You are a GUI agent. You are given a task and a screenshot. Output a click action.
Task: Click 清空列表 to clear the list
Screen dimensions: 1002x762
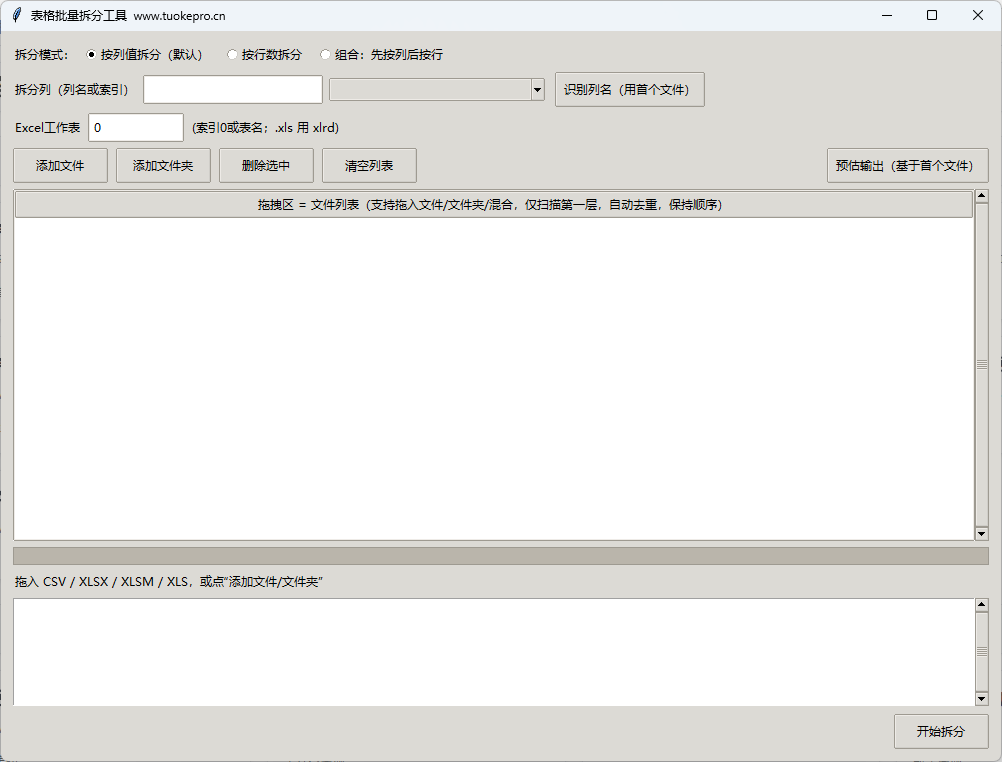click(369, 166)
